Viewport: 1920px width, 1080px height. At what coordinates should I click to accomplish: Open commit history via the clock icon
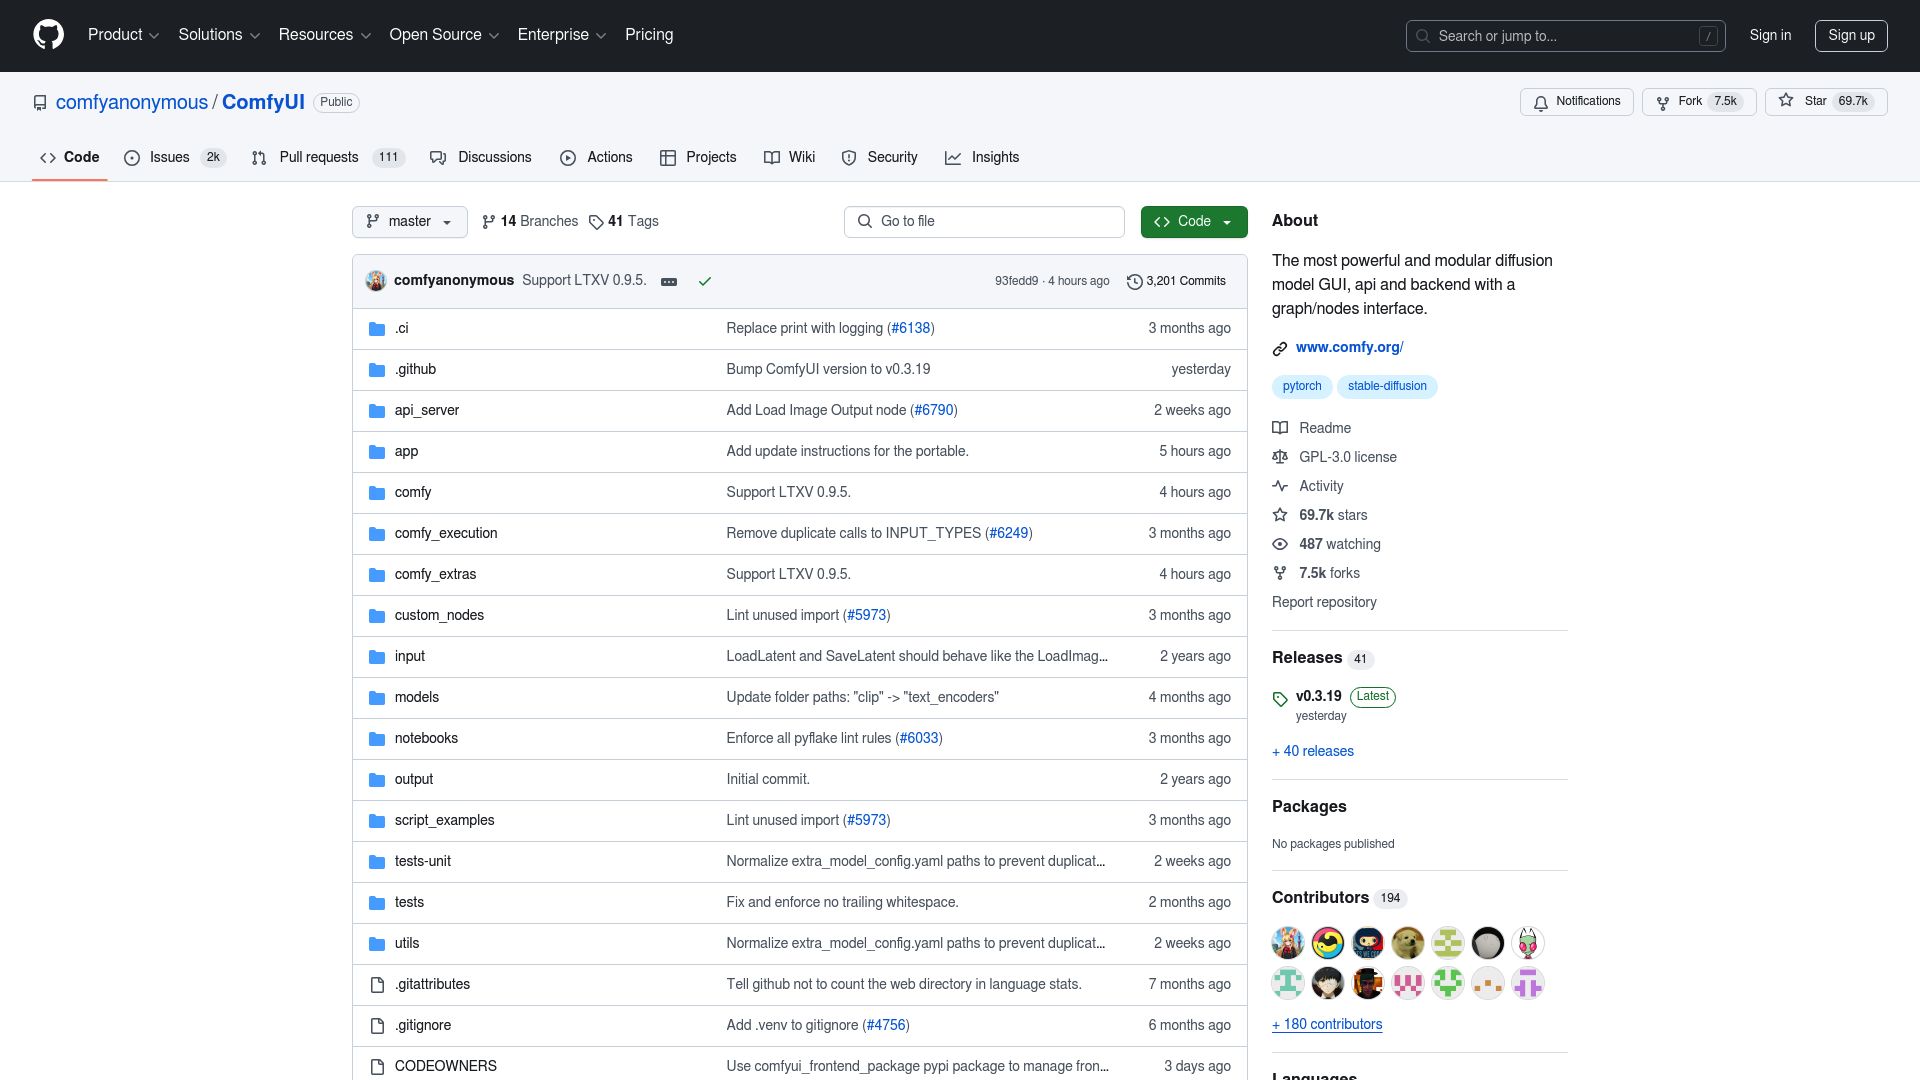[1134, 281]
